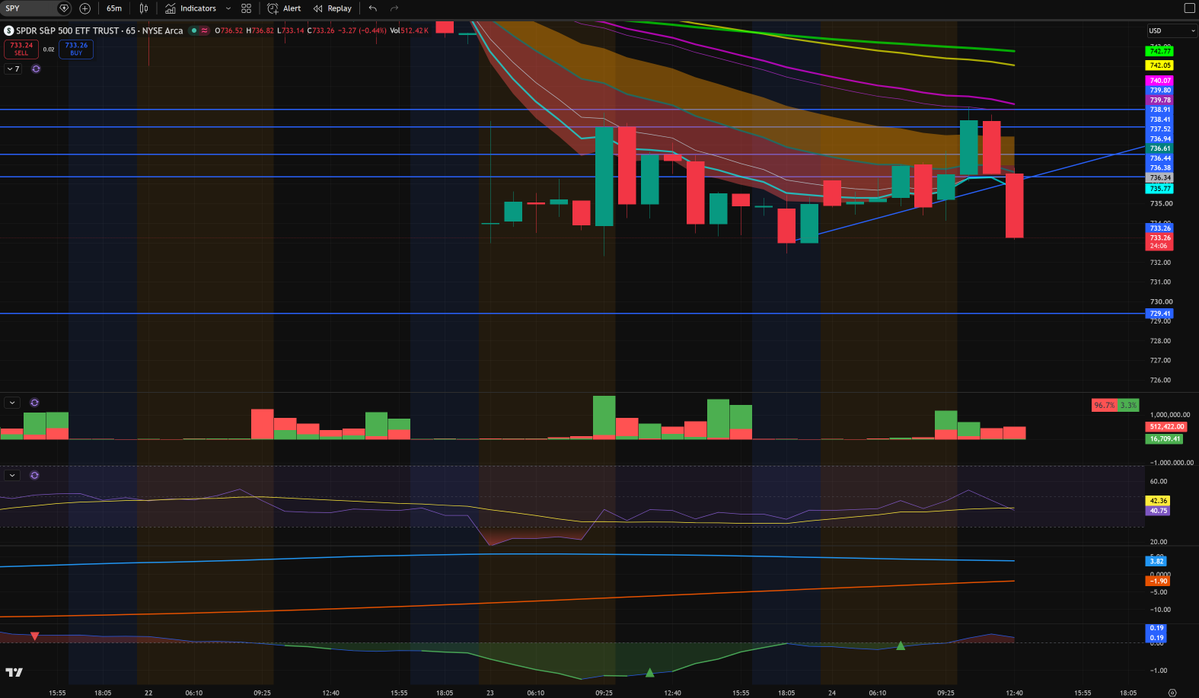Screen dimensions: 1199x698
Task: Click the undo arrow in toolbar
Action: pyautogui.click(x=372, y=8)
